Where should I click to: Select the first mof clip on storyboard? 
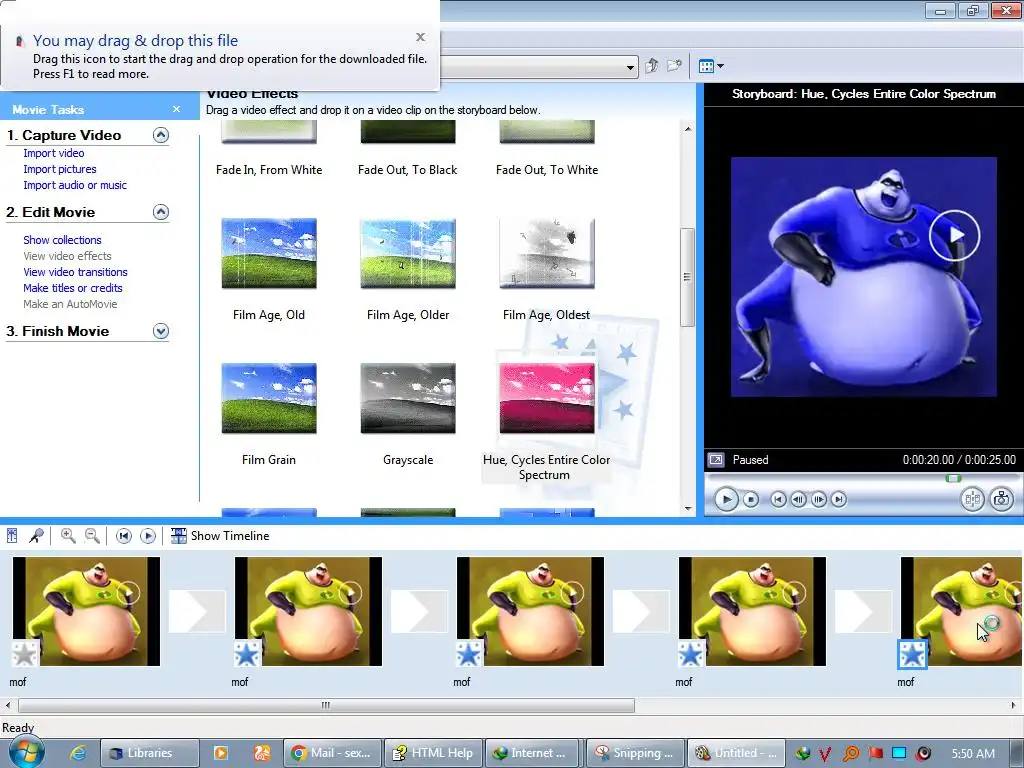[x=86, y=611]
